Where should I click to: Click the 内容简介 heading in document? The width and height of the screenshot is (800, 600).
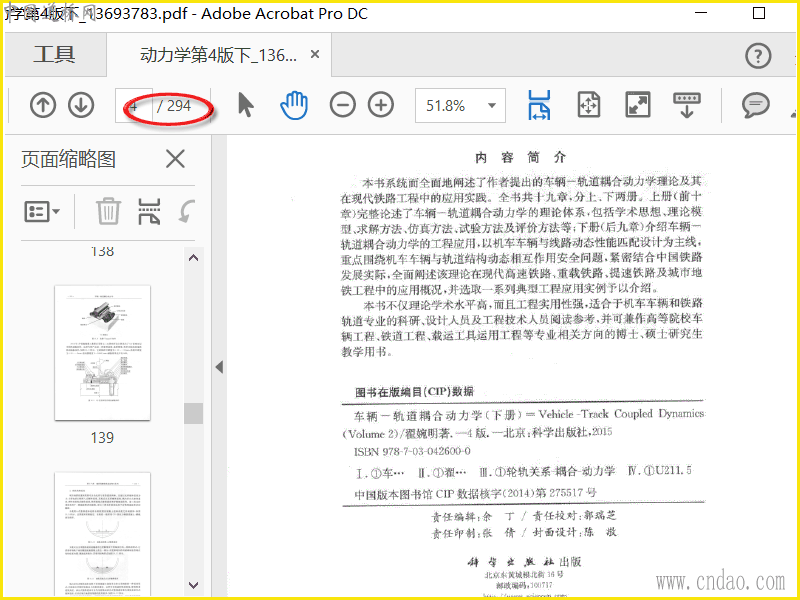click(520, 158)
